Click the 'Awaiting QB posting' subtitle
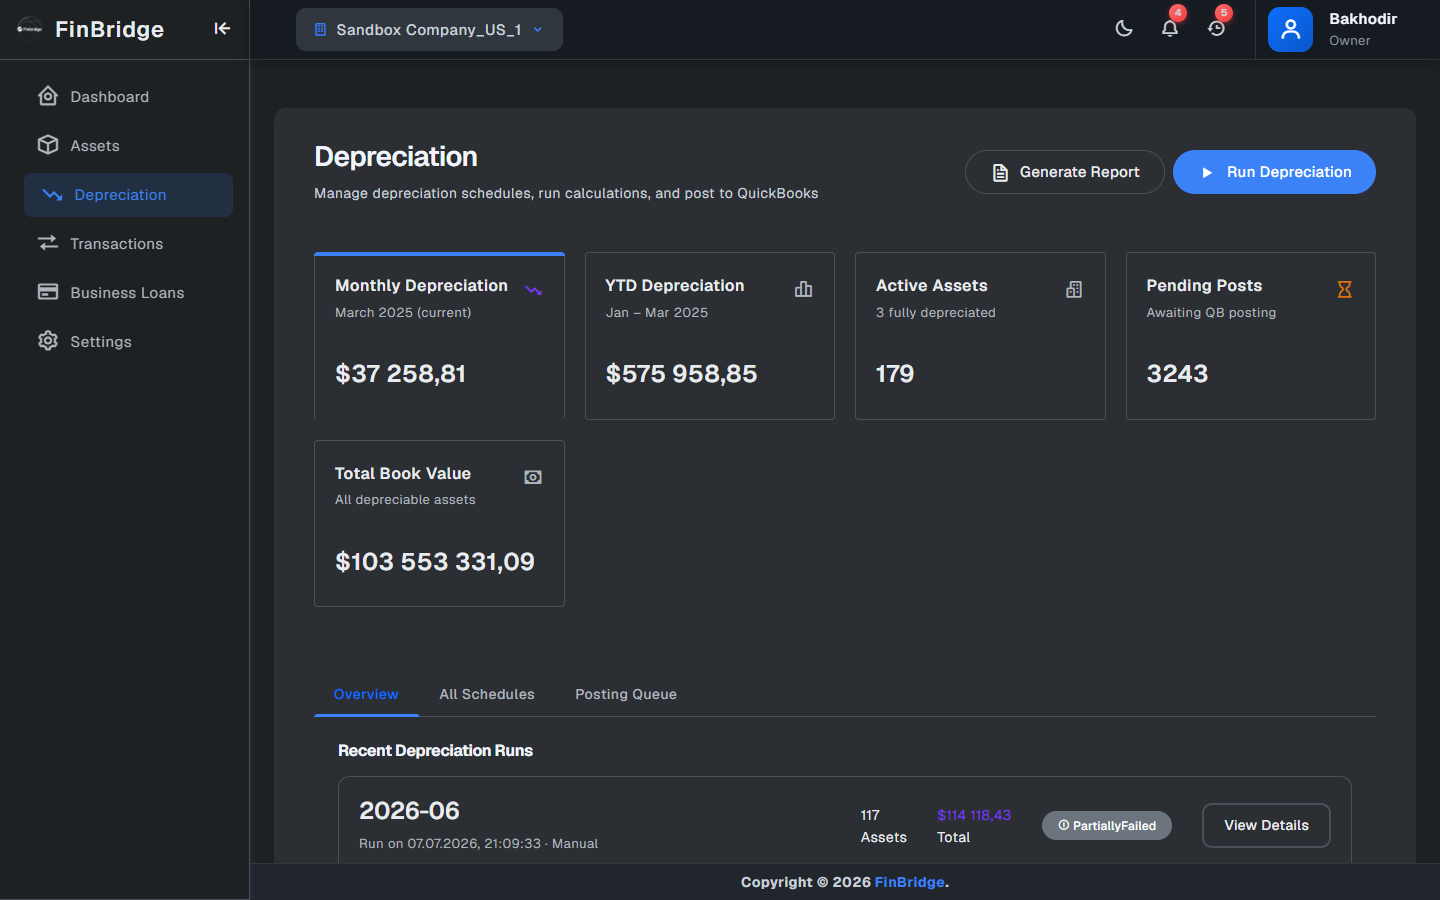The image size is (1440, 900). pos(1211,313)
